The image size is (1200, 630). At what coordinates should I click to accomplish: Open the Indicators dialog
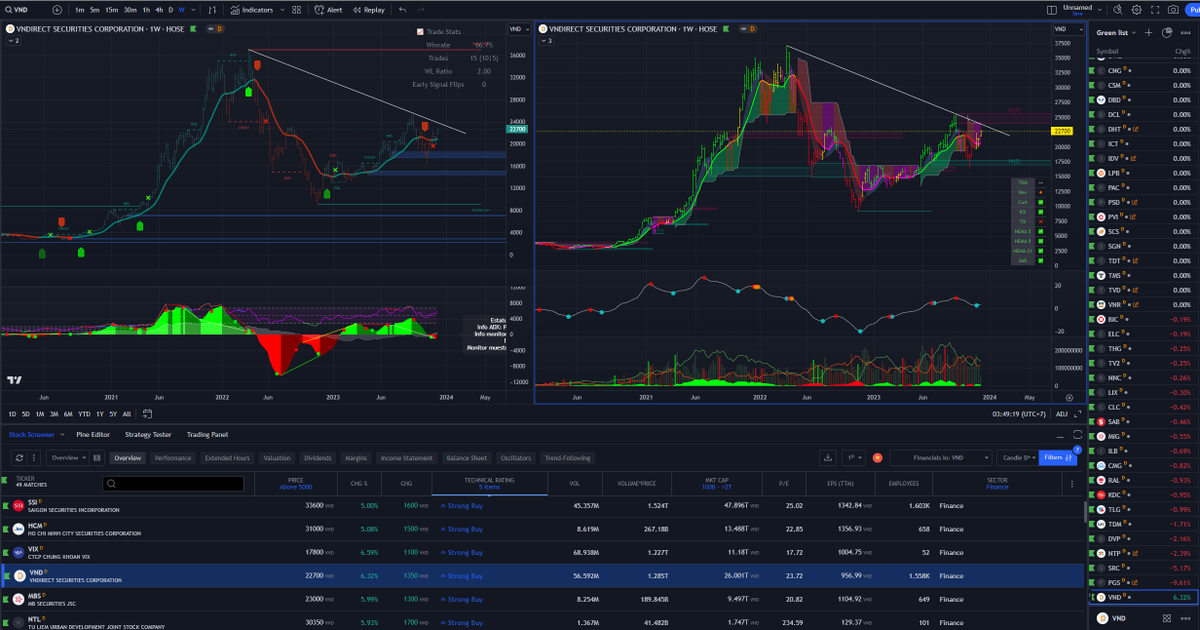pyautogui.click(x=251, y=9)
